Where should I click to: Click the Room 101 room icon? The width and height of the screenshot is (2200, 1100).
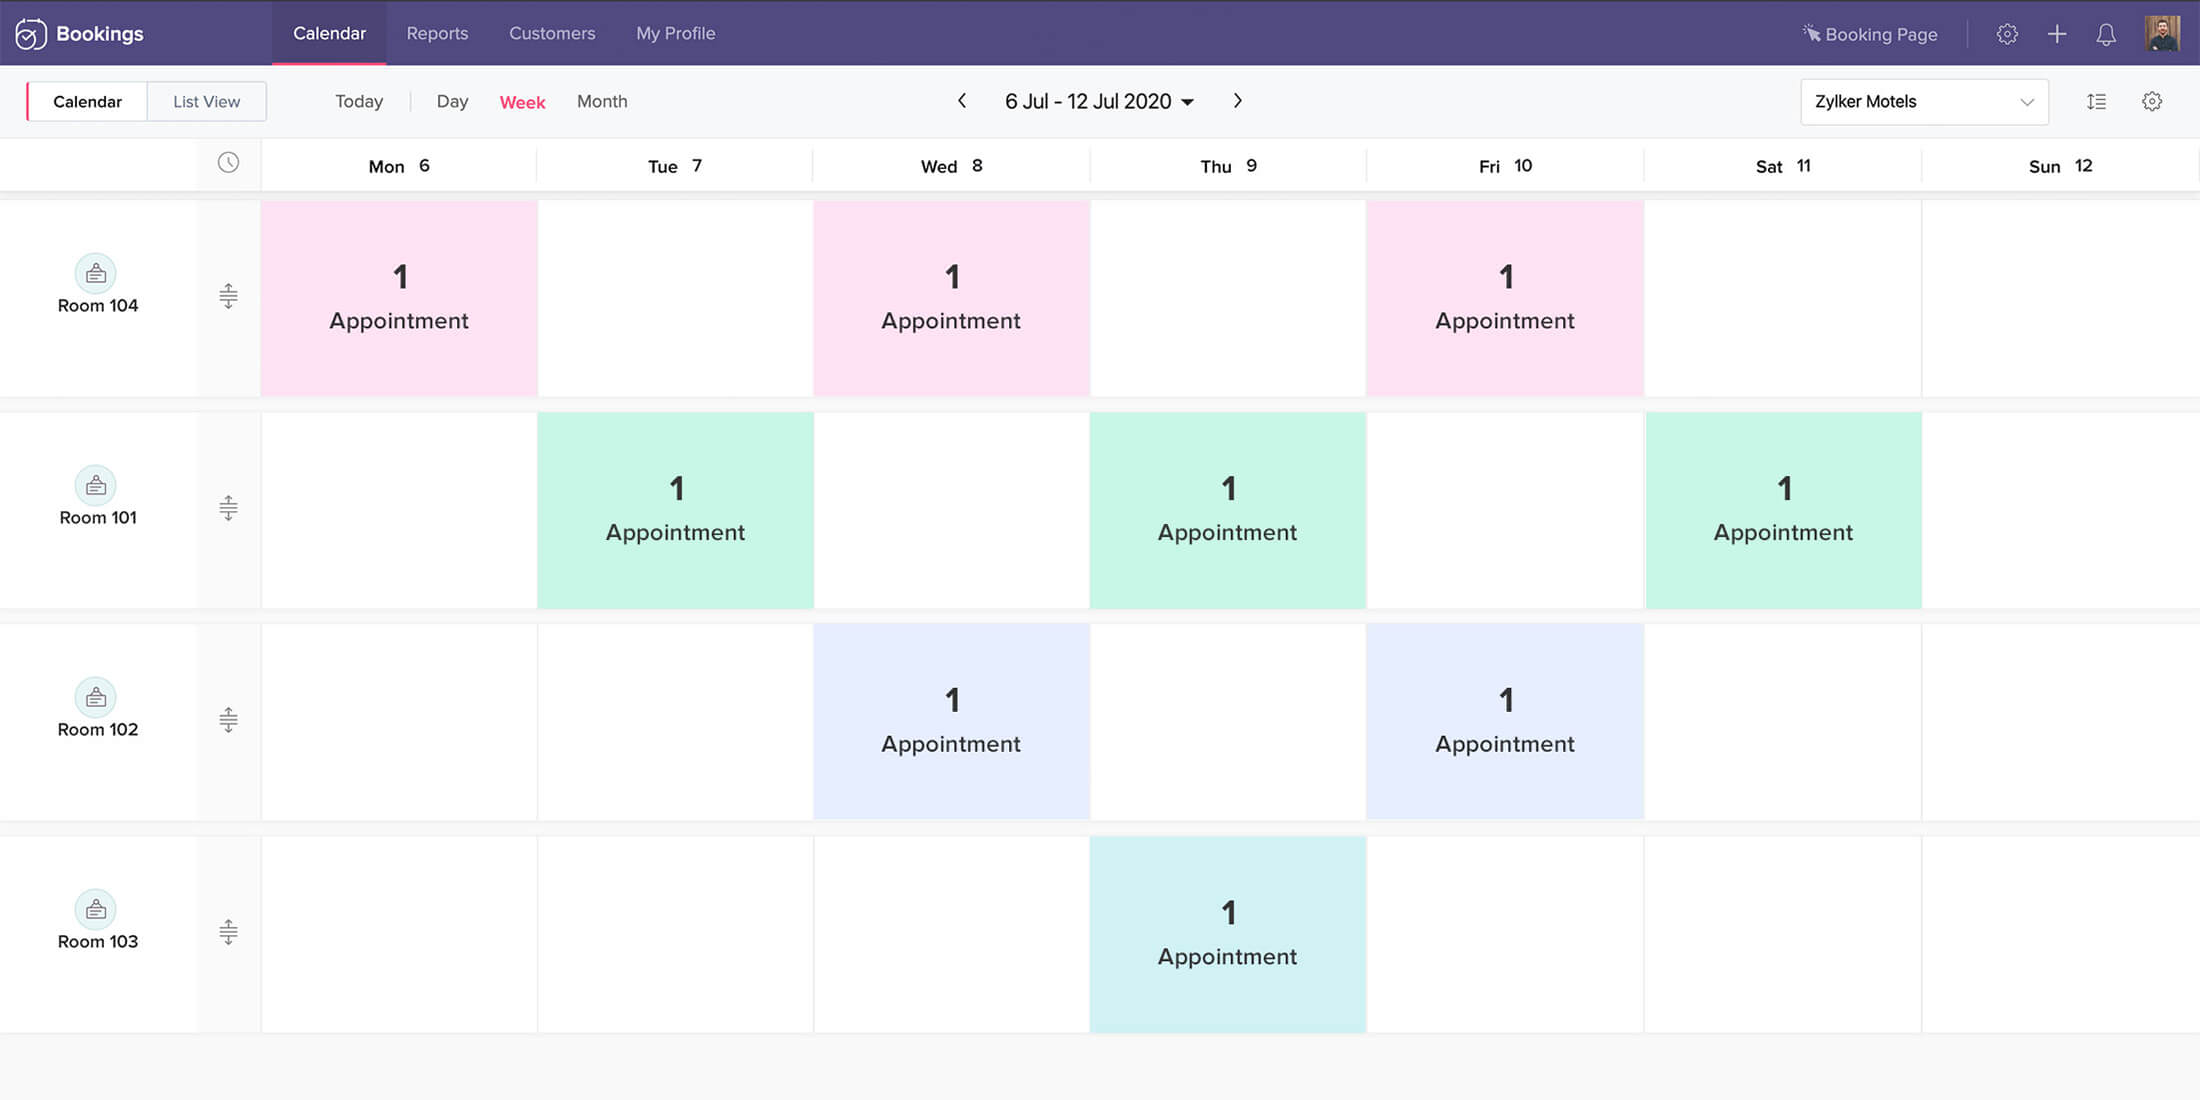click(x=96, y=485)
